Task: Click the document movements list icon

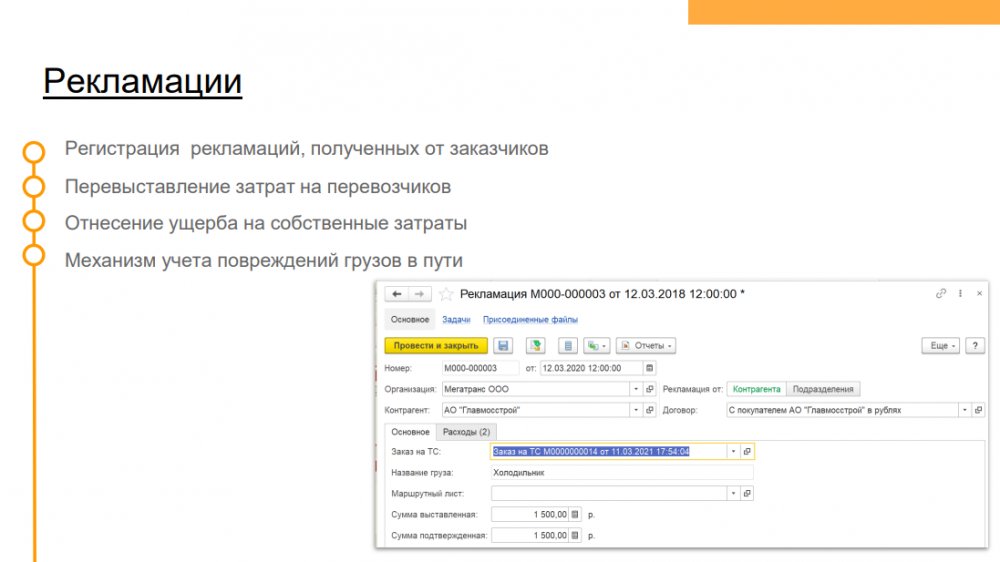Action: pos(568,345)
